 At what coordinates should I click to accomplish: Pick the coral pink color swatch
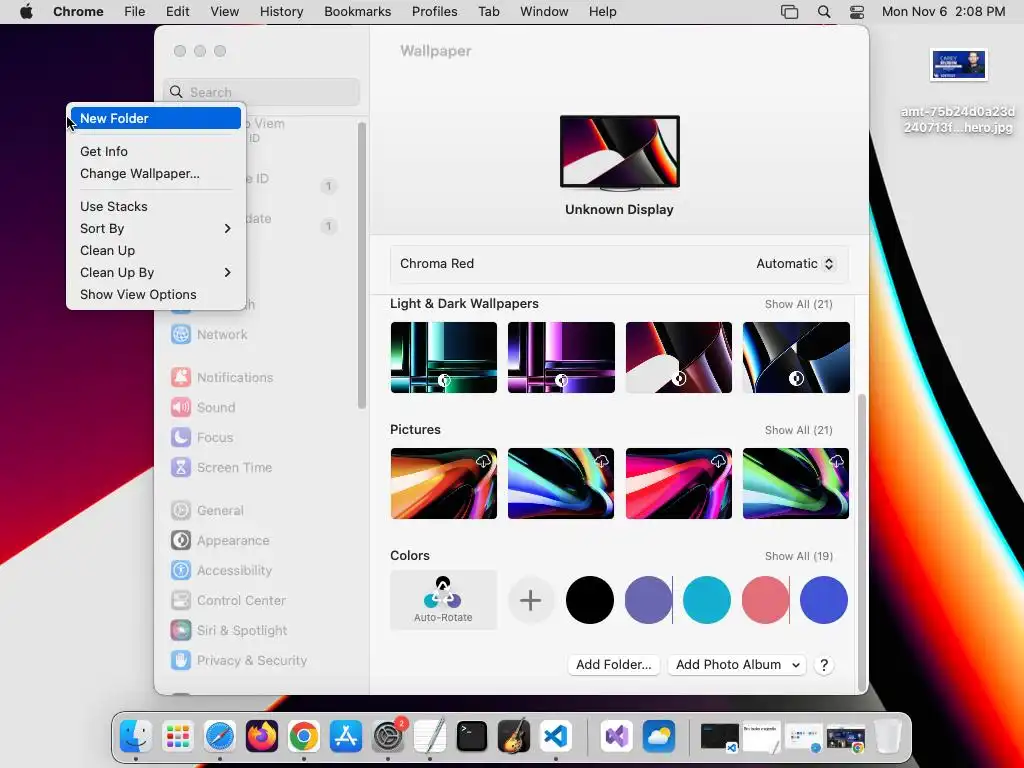point(765,600)
